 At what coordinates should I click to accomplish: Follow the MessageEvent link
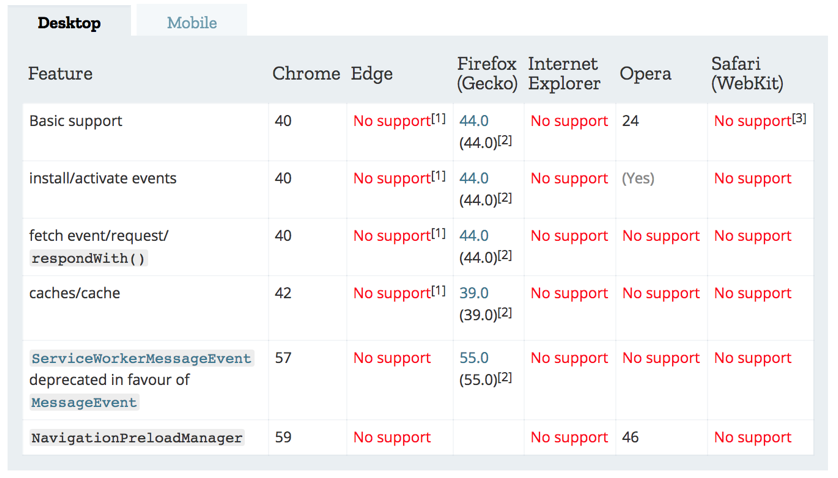(x=84, y=402)
